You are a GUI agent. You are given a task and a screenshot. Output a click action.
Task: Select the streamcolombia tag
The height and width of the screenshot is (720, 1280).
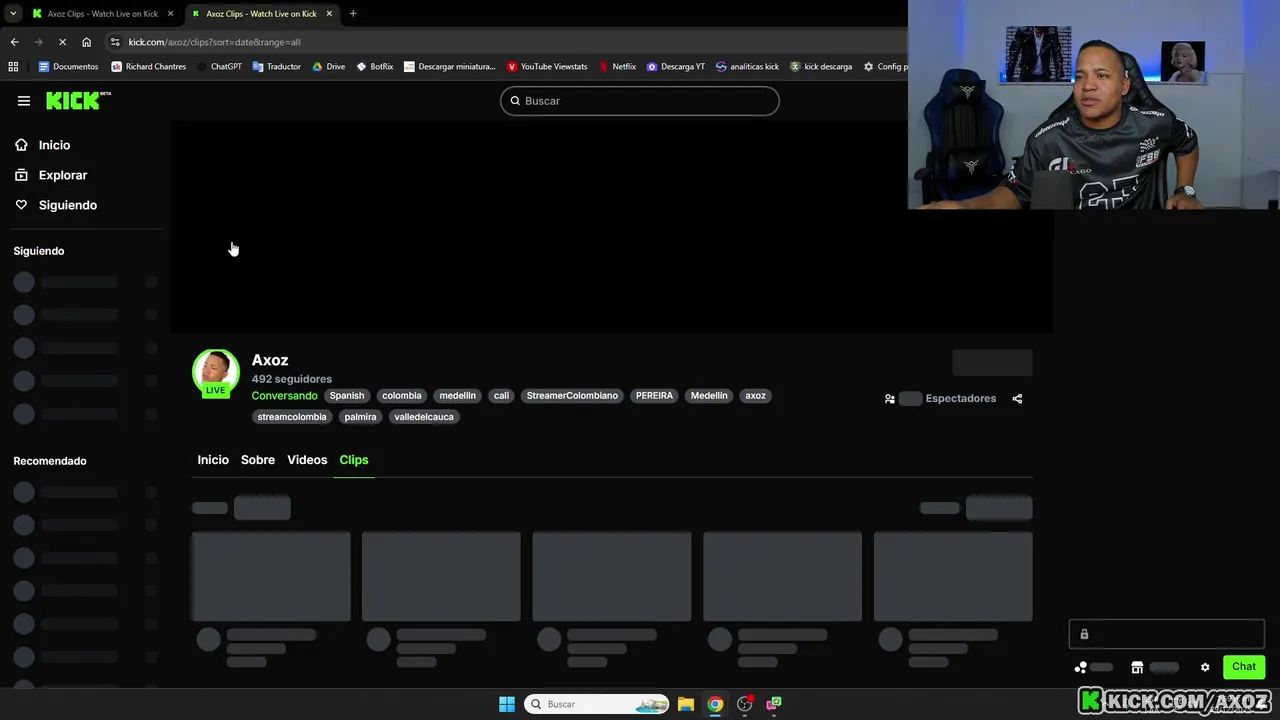pyautogui.click(x=292, y=417)
